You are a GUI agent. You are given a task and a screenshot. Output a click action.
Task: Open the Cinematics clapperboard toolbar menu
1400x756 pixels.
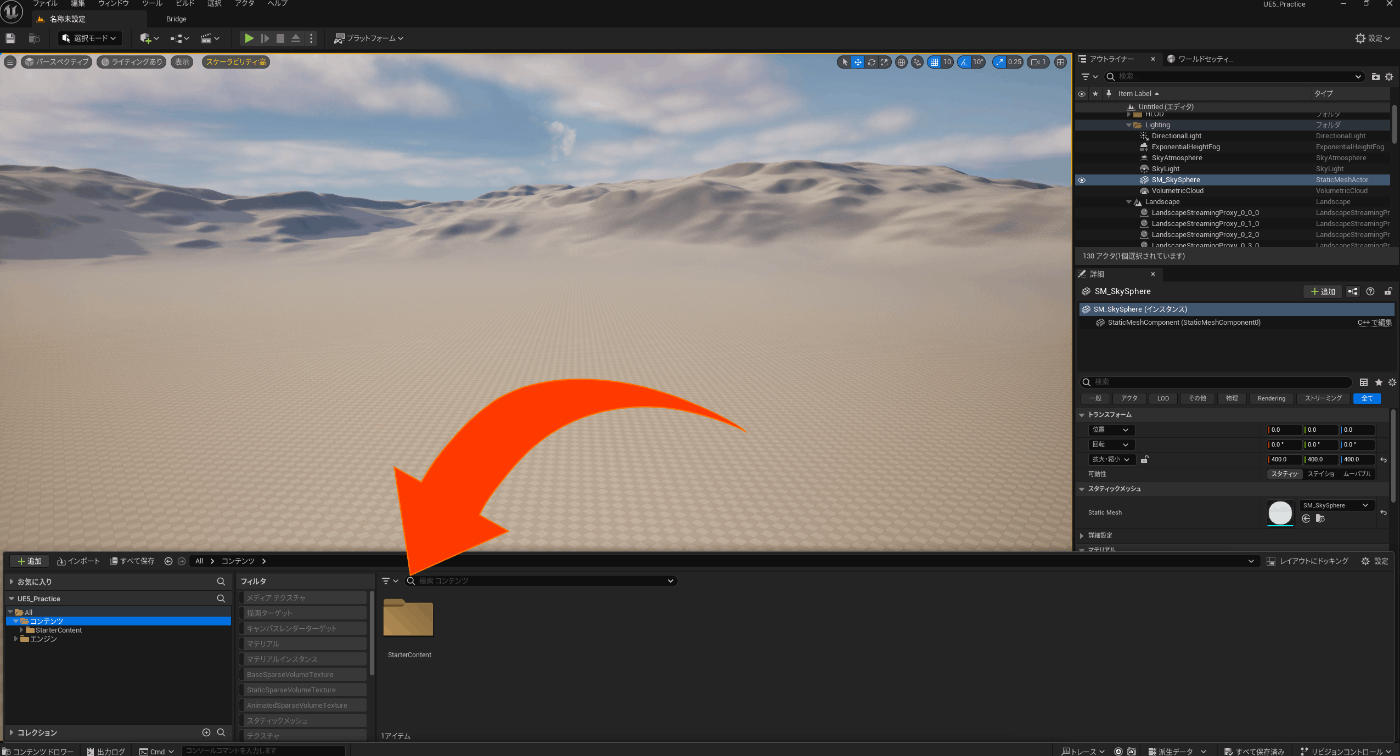pyautogui.click(x=211, y=38)
